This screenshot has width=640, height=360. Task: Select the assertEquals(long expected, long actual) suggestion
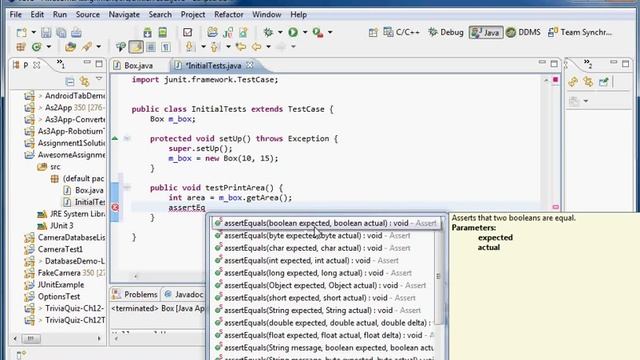pos(323,273)
